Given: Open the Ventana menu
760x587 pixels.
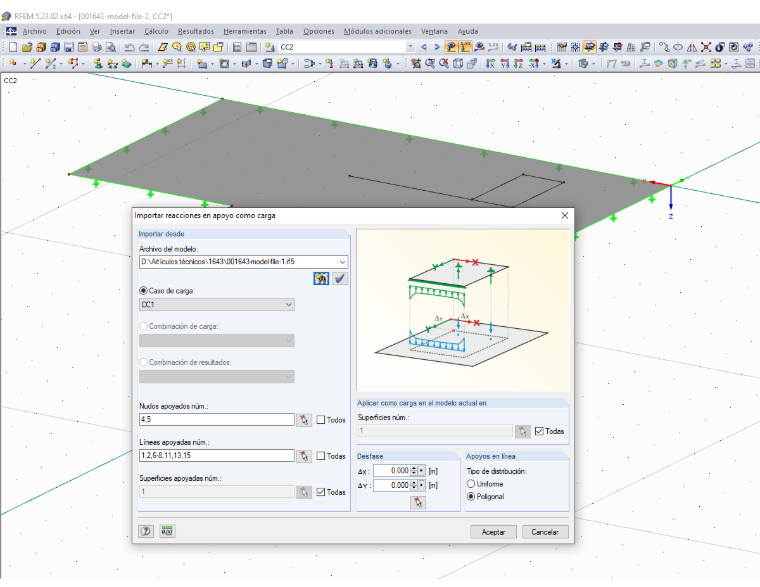Looking at the screenshot, I should 434,32.
